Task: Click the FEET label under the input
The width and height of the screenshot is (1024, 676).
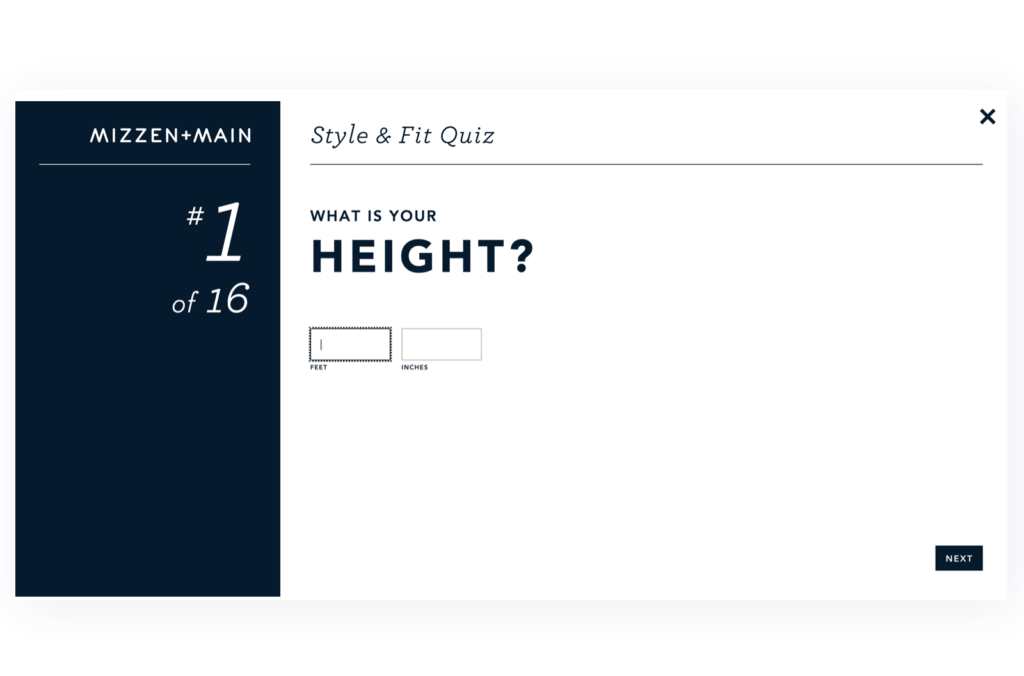Action: coord(319,368)
